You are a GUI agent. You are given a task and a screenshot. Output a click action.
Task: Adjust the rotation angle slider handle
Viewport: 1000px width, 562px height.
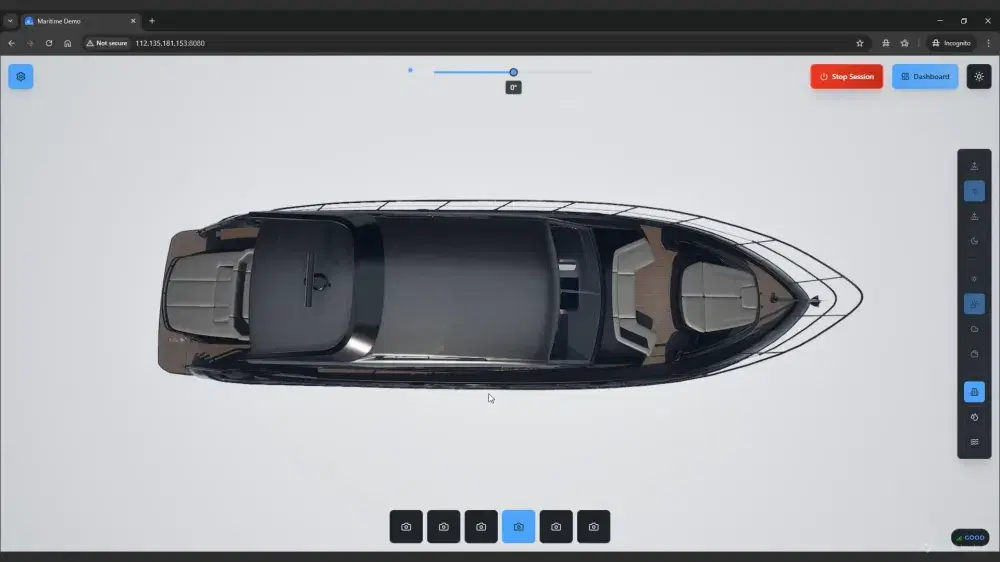tap(513, 72)
